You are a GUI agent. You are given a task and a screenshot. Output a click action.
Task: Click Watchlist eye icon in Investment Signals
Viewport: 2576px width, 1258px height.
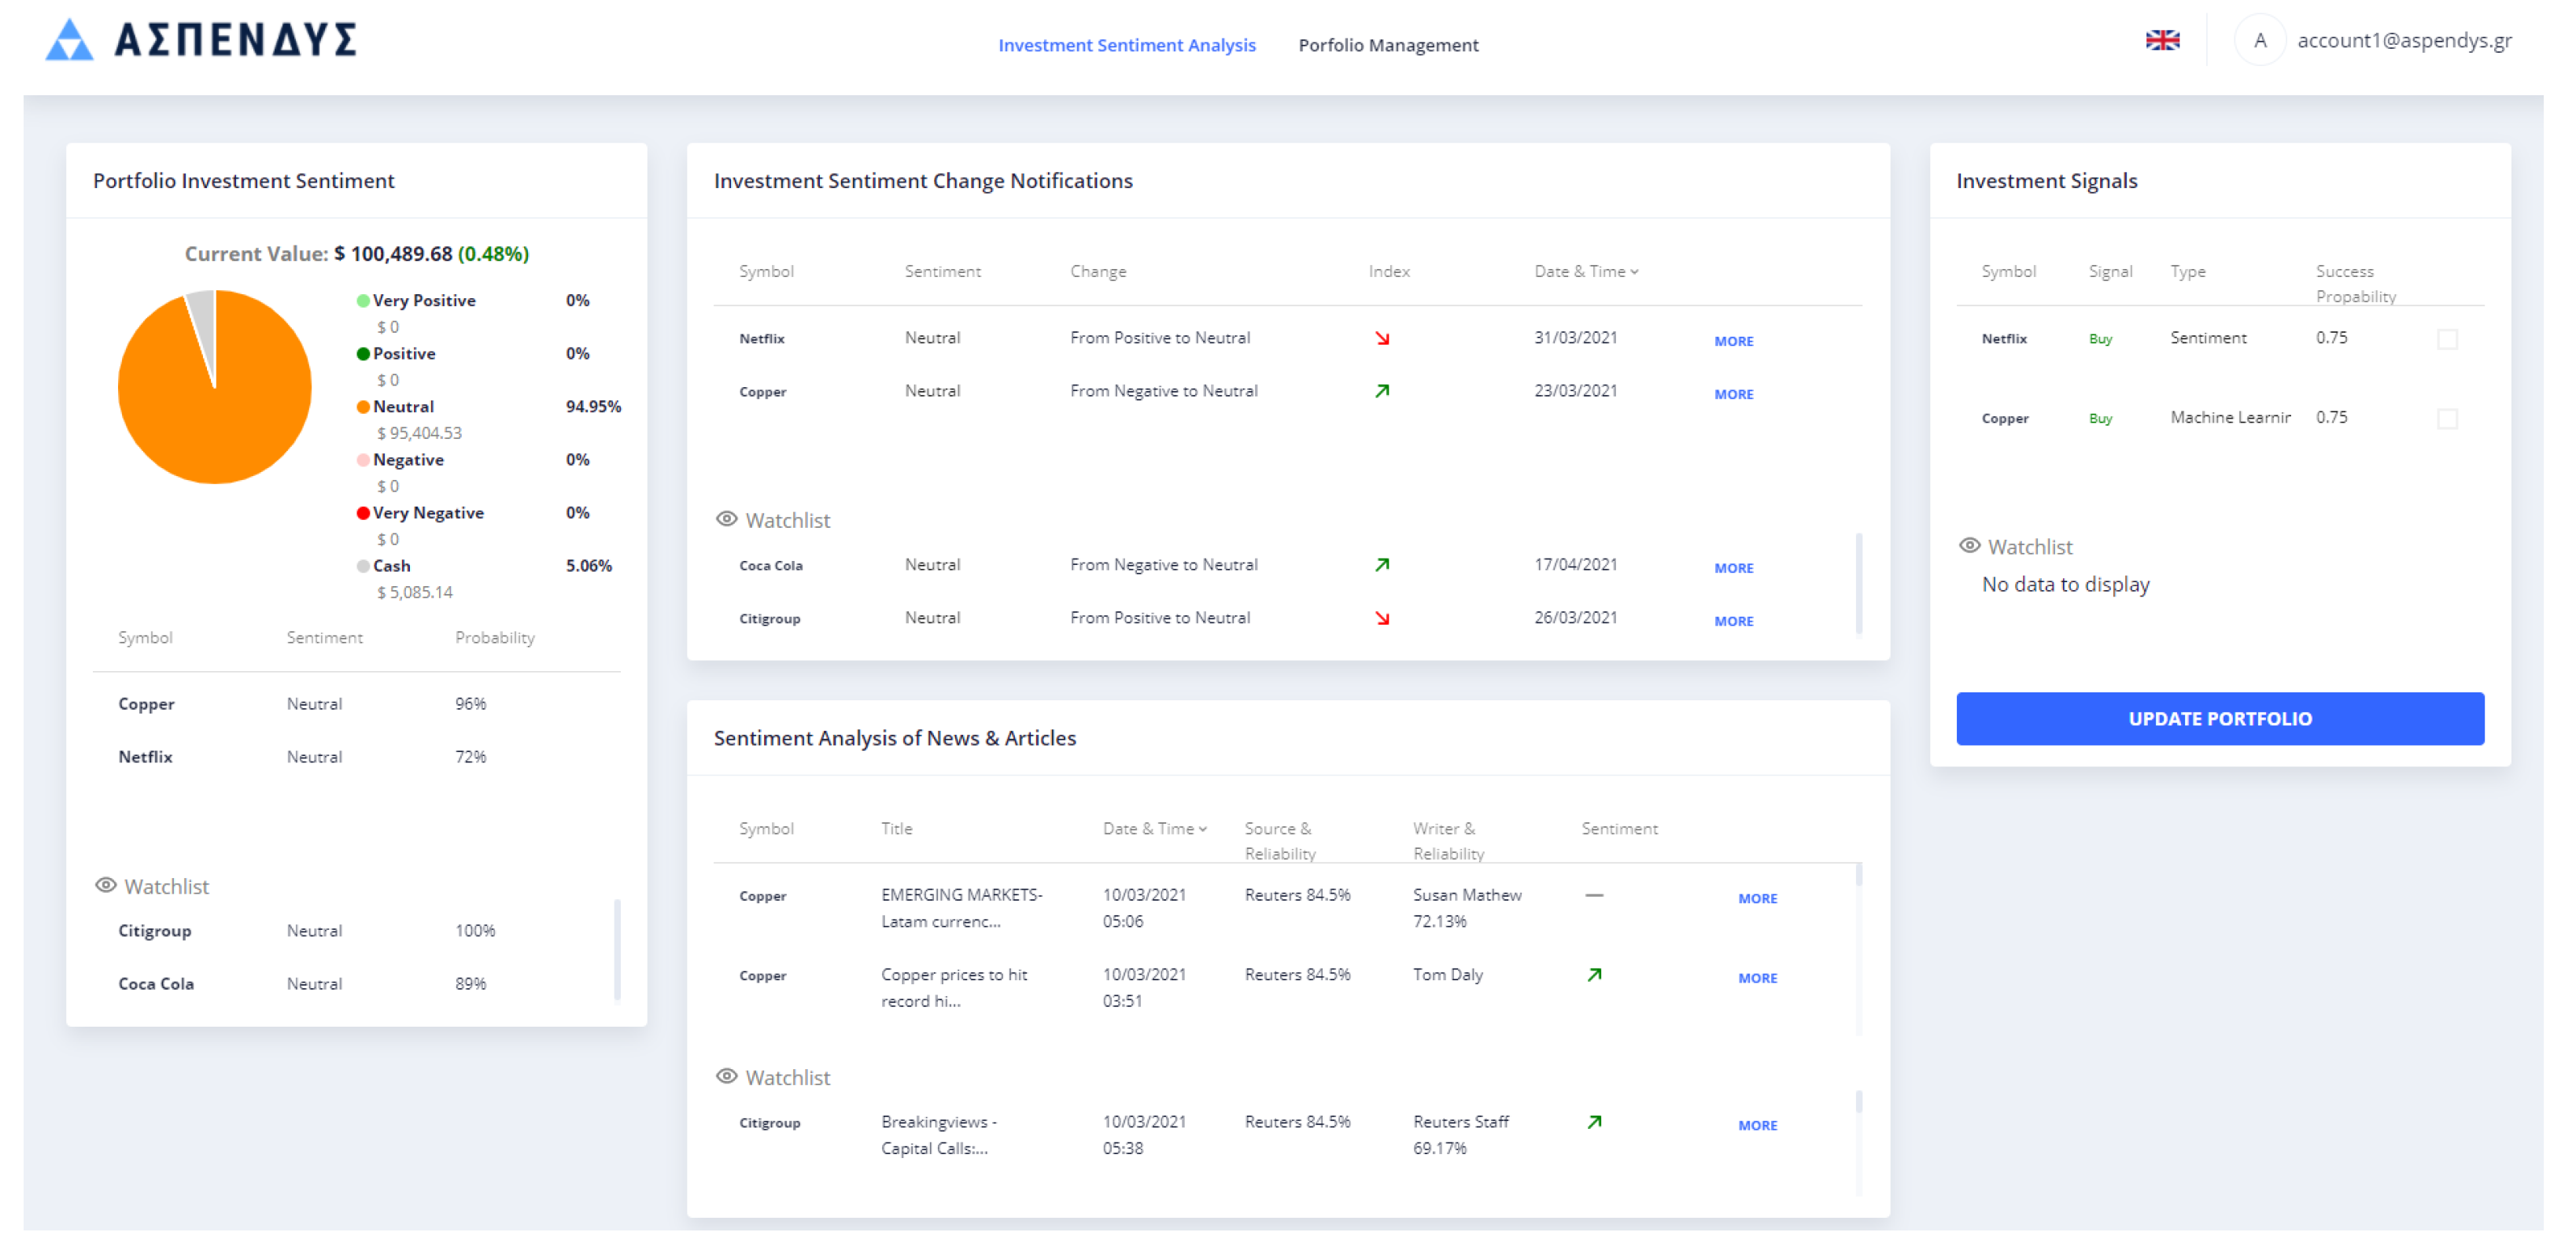click(x=1969, y=546)
